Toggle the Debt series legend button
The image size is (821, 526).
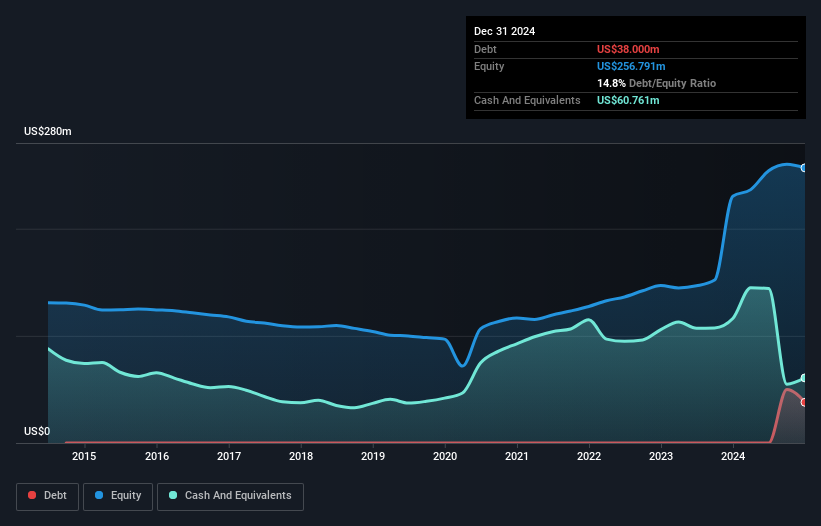[48, 496]
